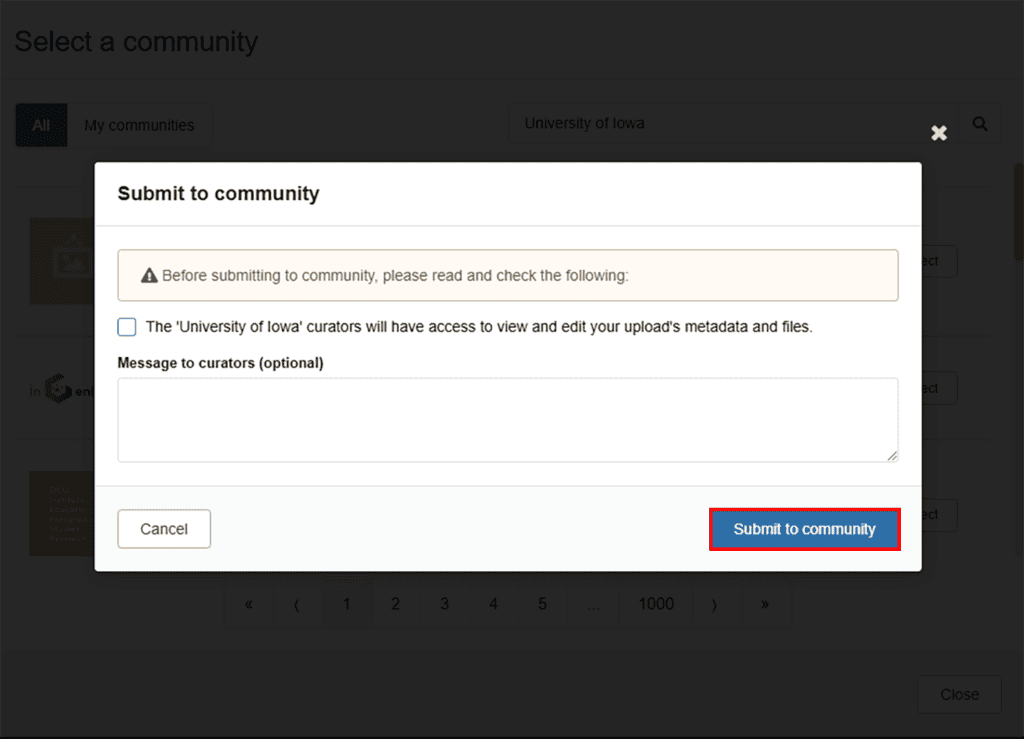The image size is (1024, 739).
Task: Close the dialog with the white X icon
Action: tap(939, 133)
